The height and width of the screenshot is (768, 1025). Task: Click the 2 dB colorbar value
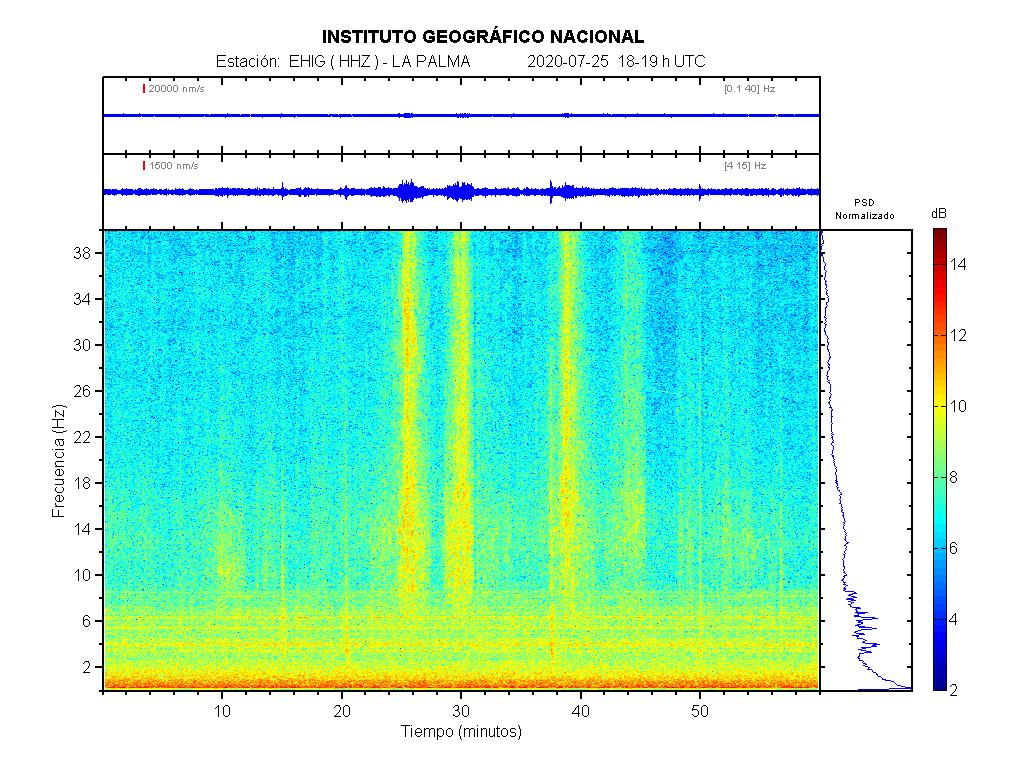pos(954,690)
